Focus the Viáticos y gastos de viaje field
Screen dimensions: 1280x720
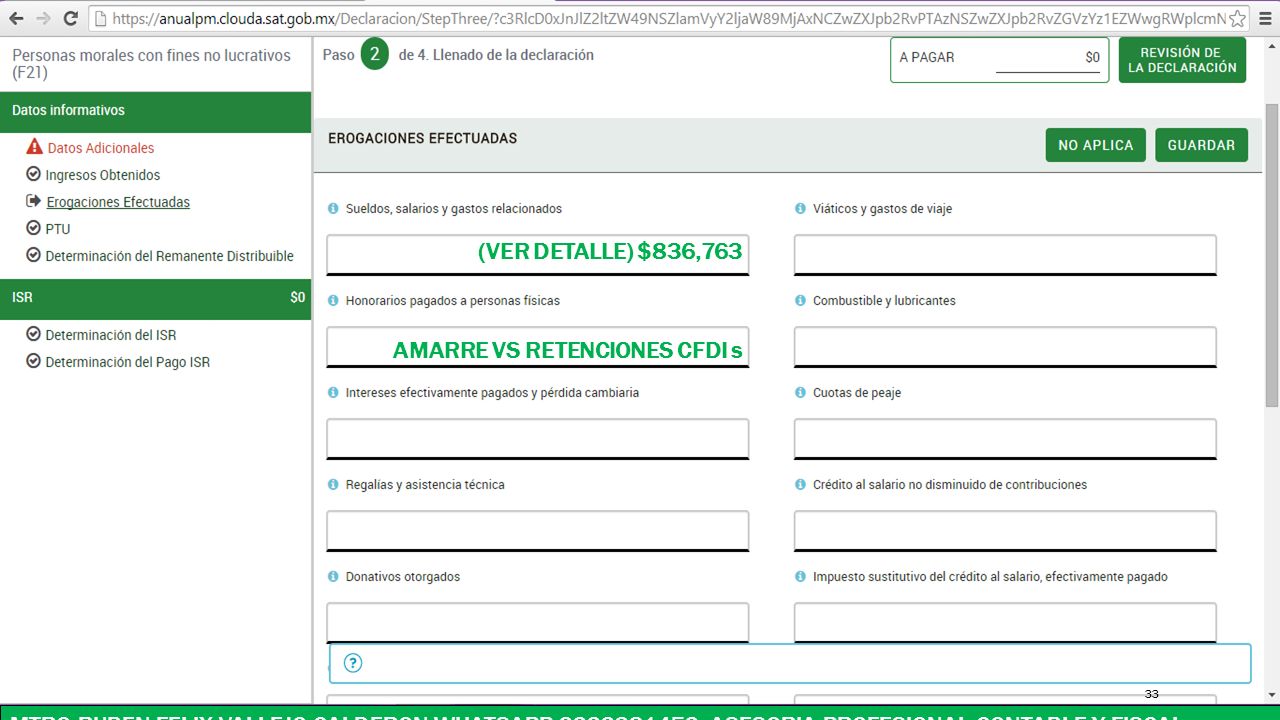(x=1005, y=254)
